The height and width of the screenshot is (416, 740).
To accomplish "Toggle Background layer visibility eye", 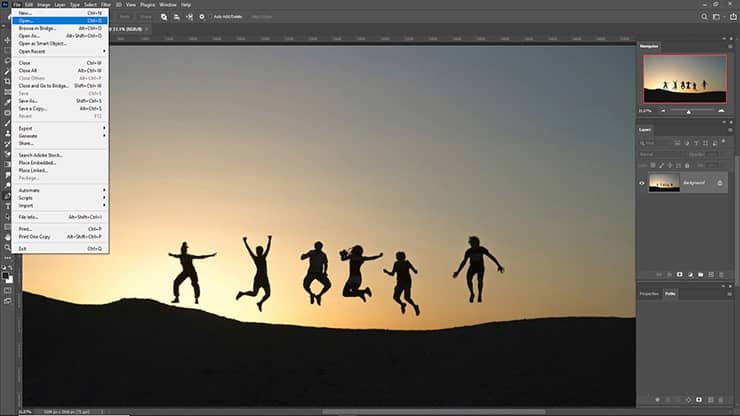I will point(642,183).
